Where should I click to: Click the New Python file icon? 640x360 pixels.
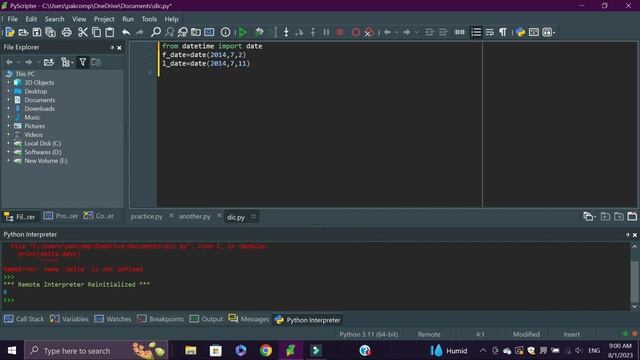click(10, 32)
